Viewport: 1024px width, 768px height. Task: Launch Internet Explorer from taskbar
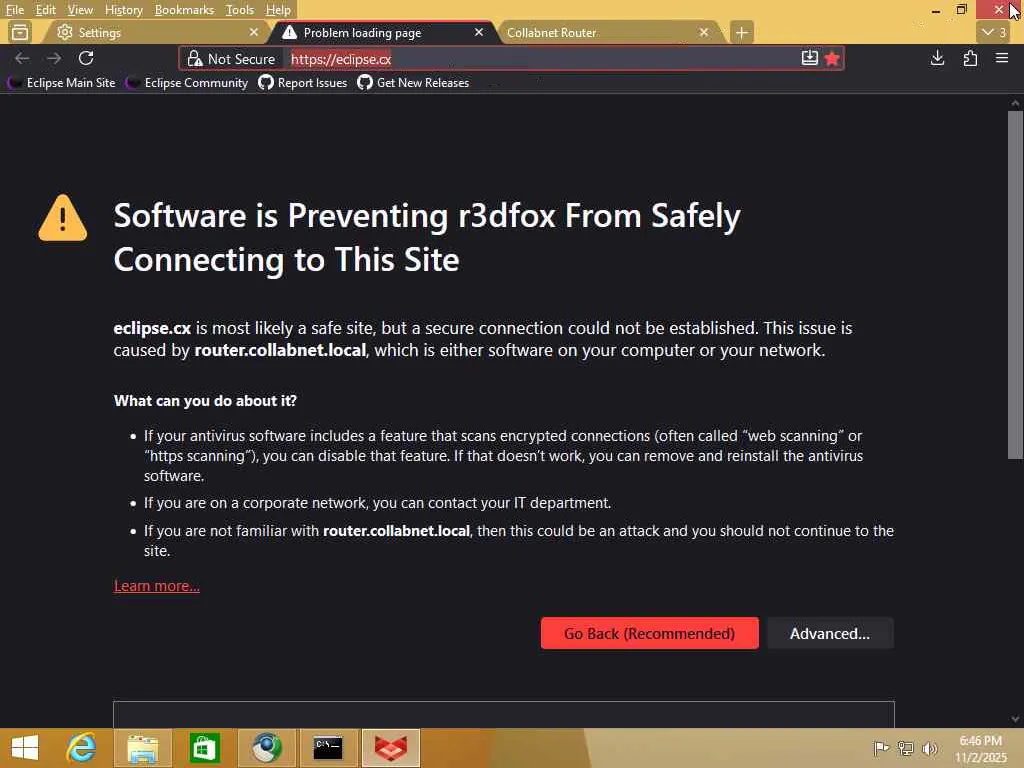click(x=82, y=748)
